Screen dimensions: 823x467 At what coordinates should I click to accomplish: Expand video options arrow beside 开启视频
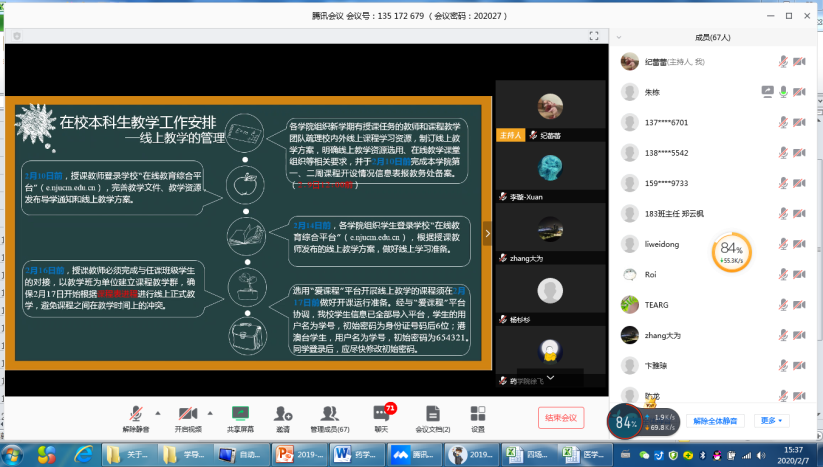[210, 411]
